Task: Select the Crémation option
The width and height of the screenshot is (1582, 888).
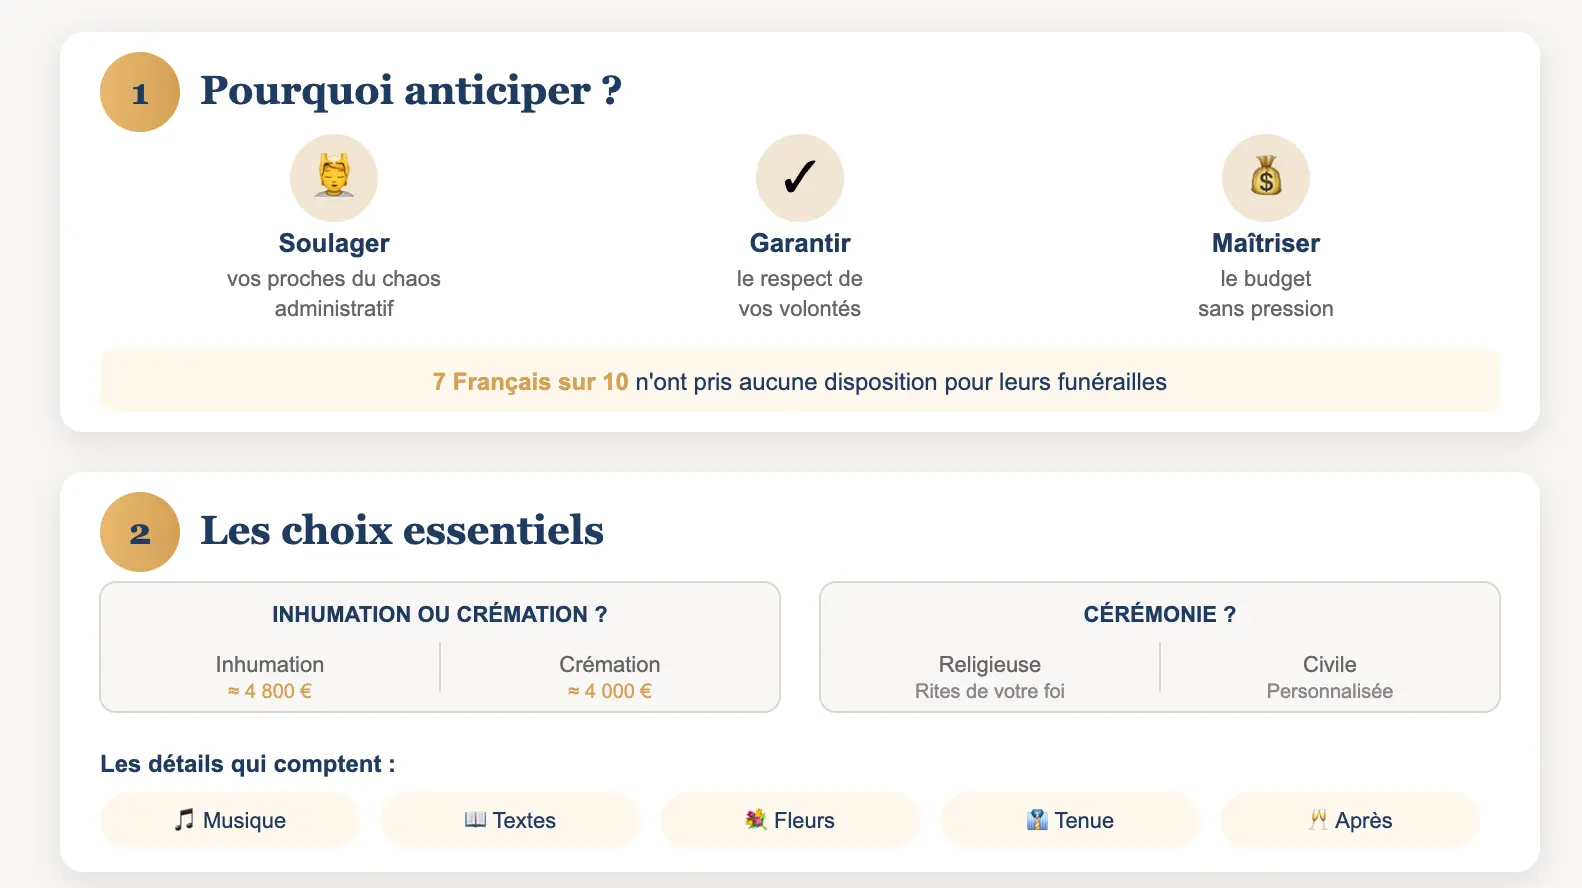Action: point(610,676)
